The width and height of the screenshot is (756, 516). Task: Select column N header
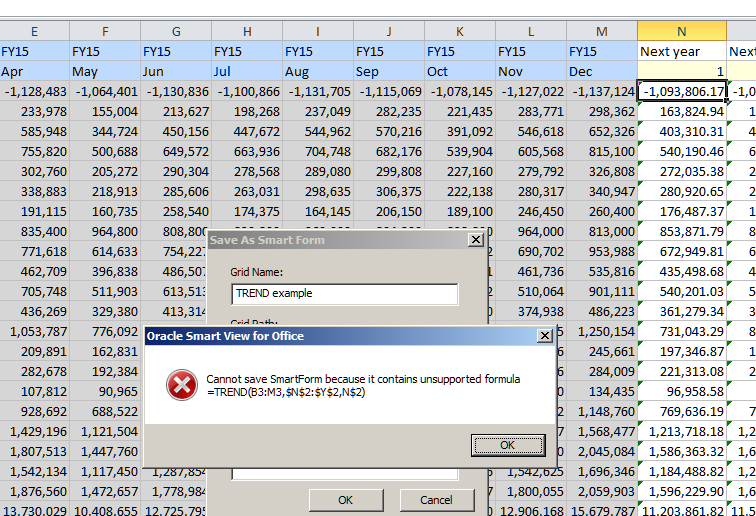682,31
